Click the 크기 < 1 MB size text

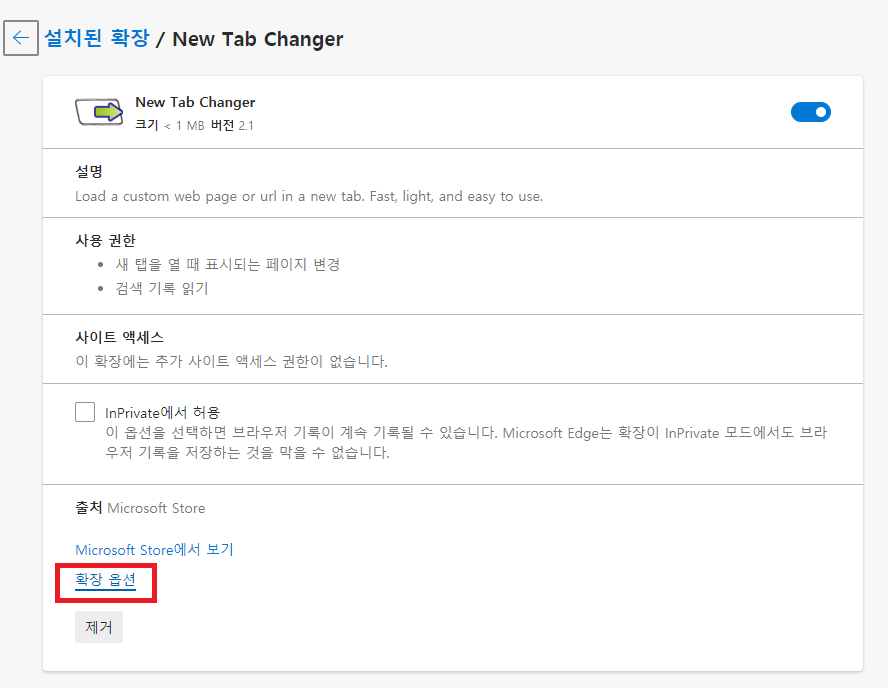pyautogui.click(x=170, y=125)
